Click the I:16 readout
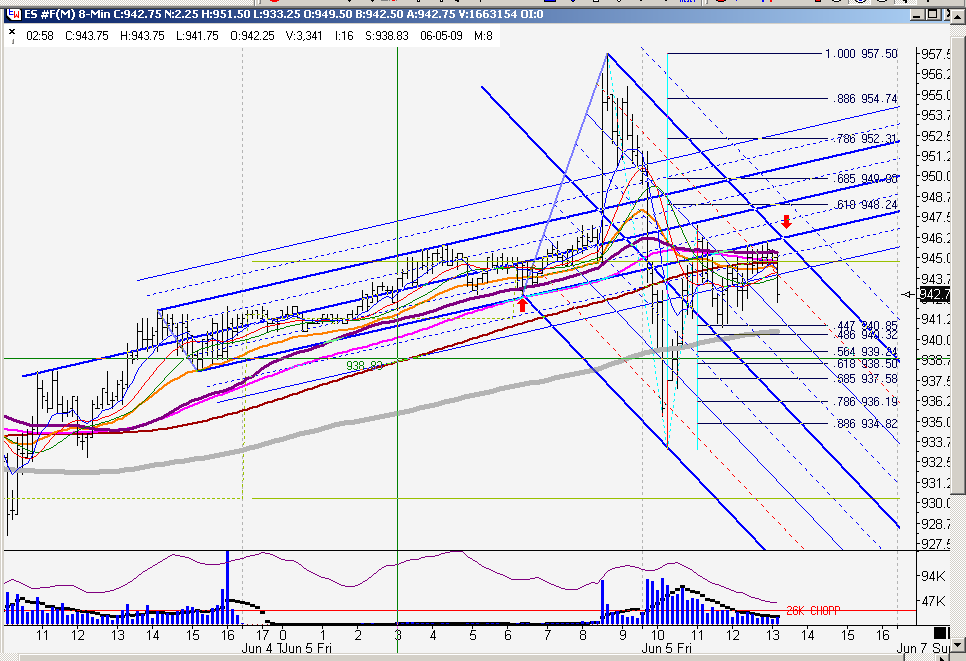 (x=344, y=36)
